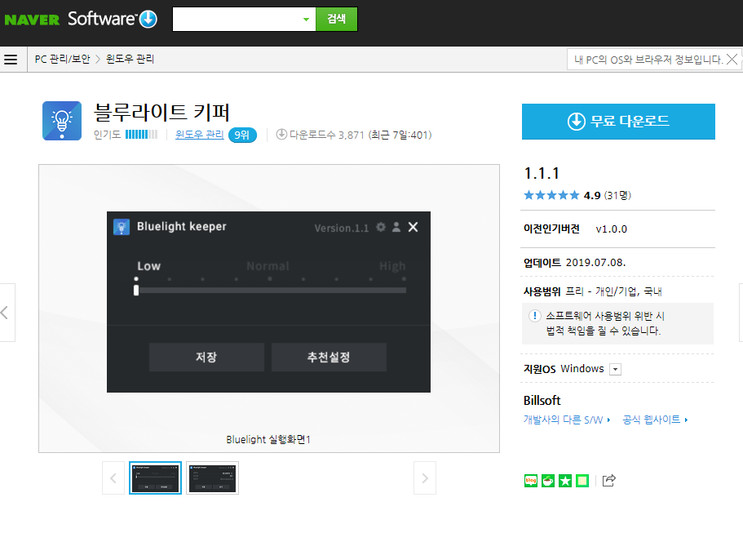Click the green 검색 search button
This screenshot has width=743, height=533.
click(x=336, y=19)
